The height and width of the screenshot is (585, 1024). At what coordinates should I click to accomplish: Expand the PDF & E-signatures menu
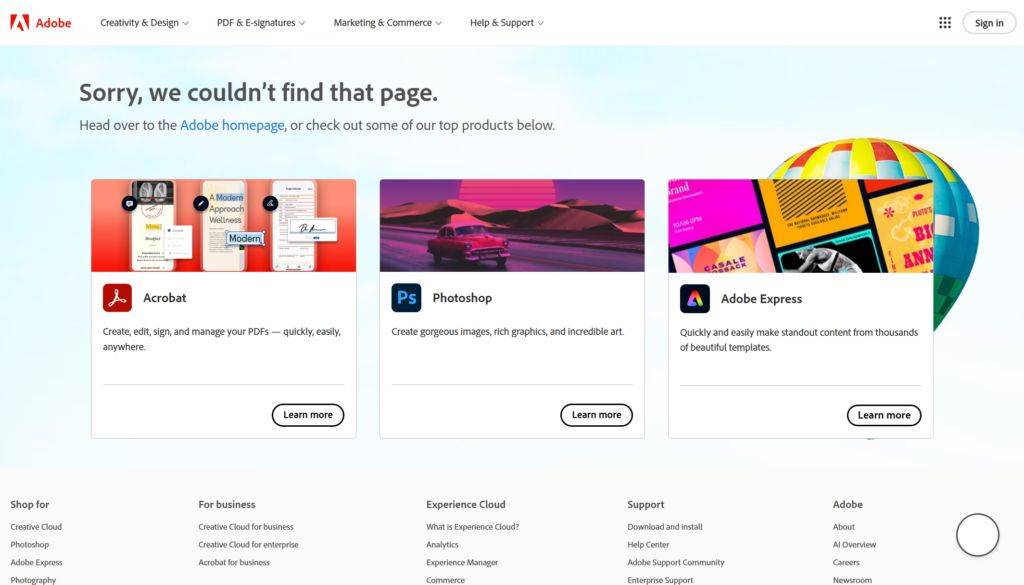(261, 23)
